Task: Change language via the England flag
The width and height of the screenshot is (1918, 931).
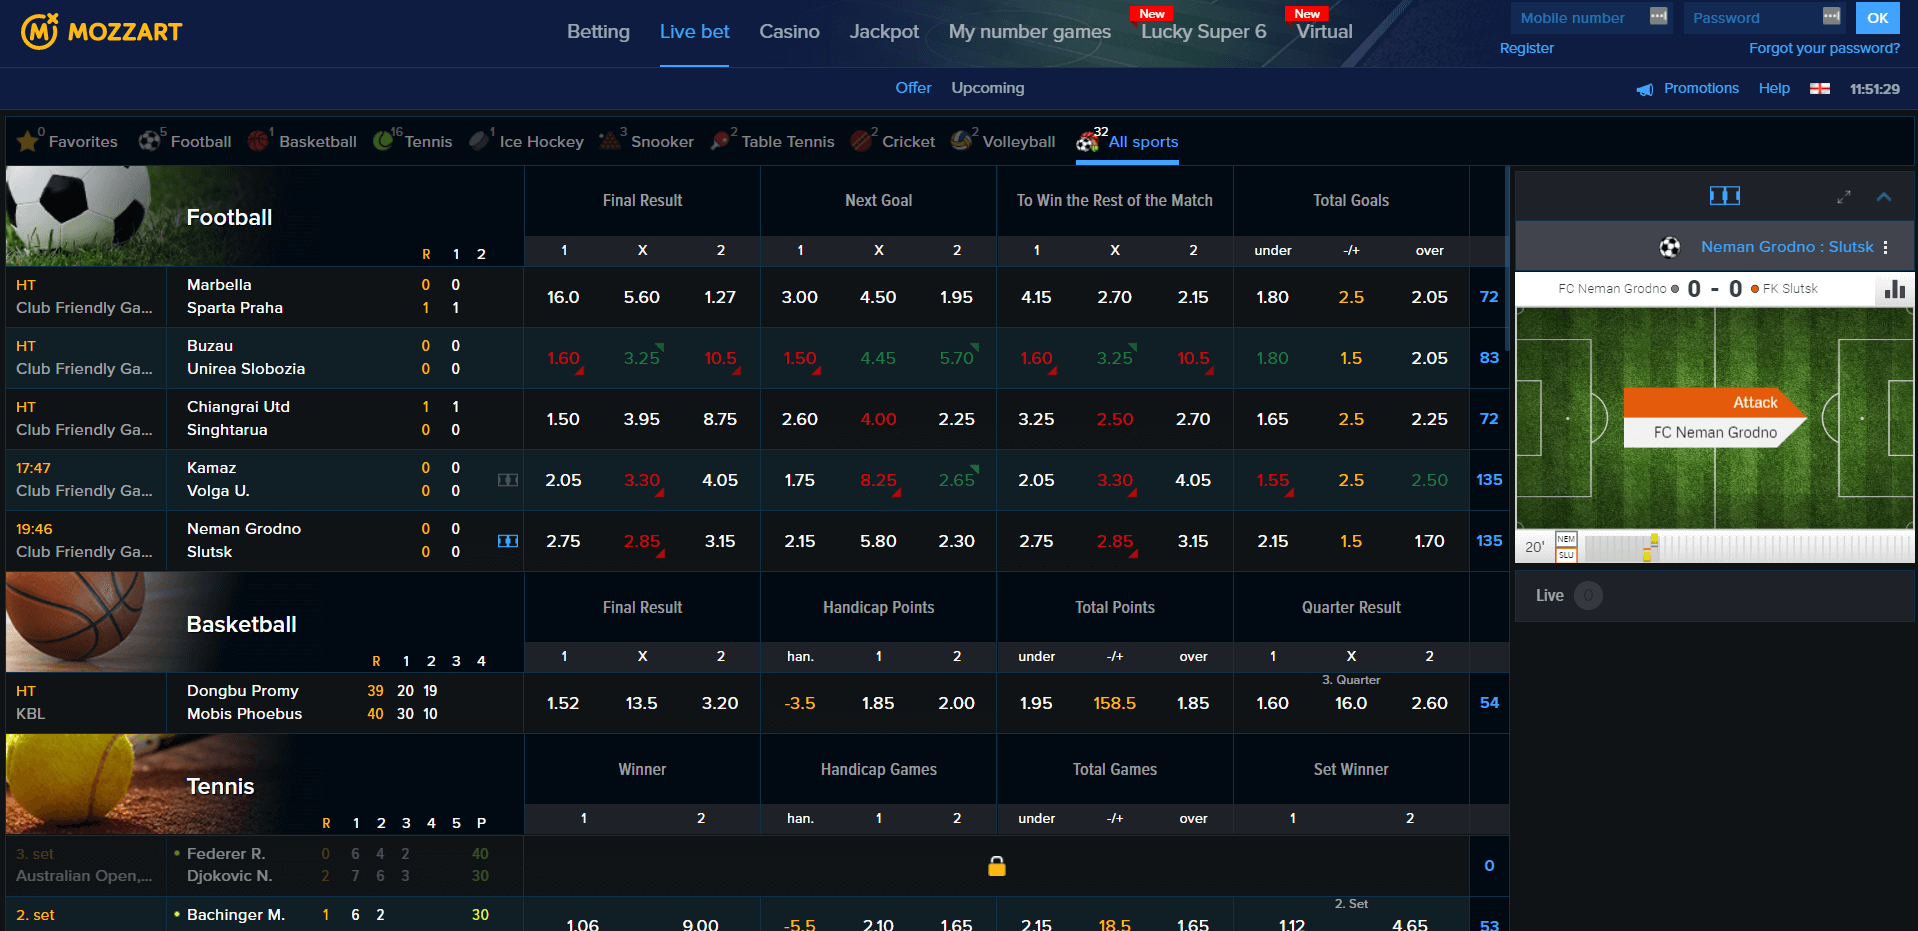Action: 1820,89
